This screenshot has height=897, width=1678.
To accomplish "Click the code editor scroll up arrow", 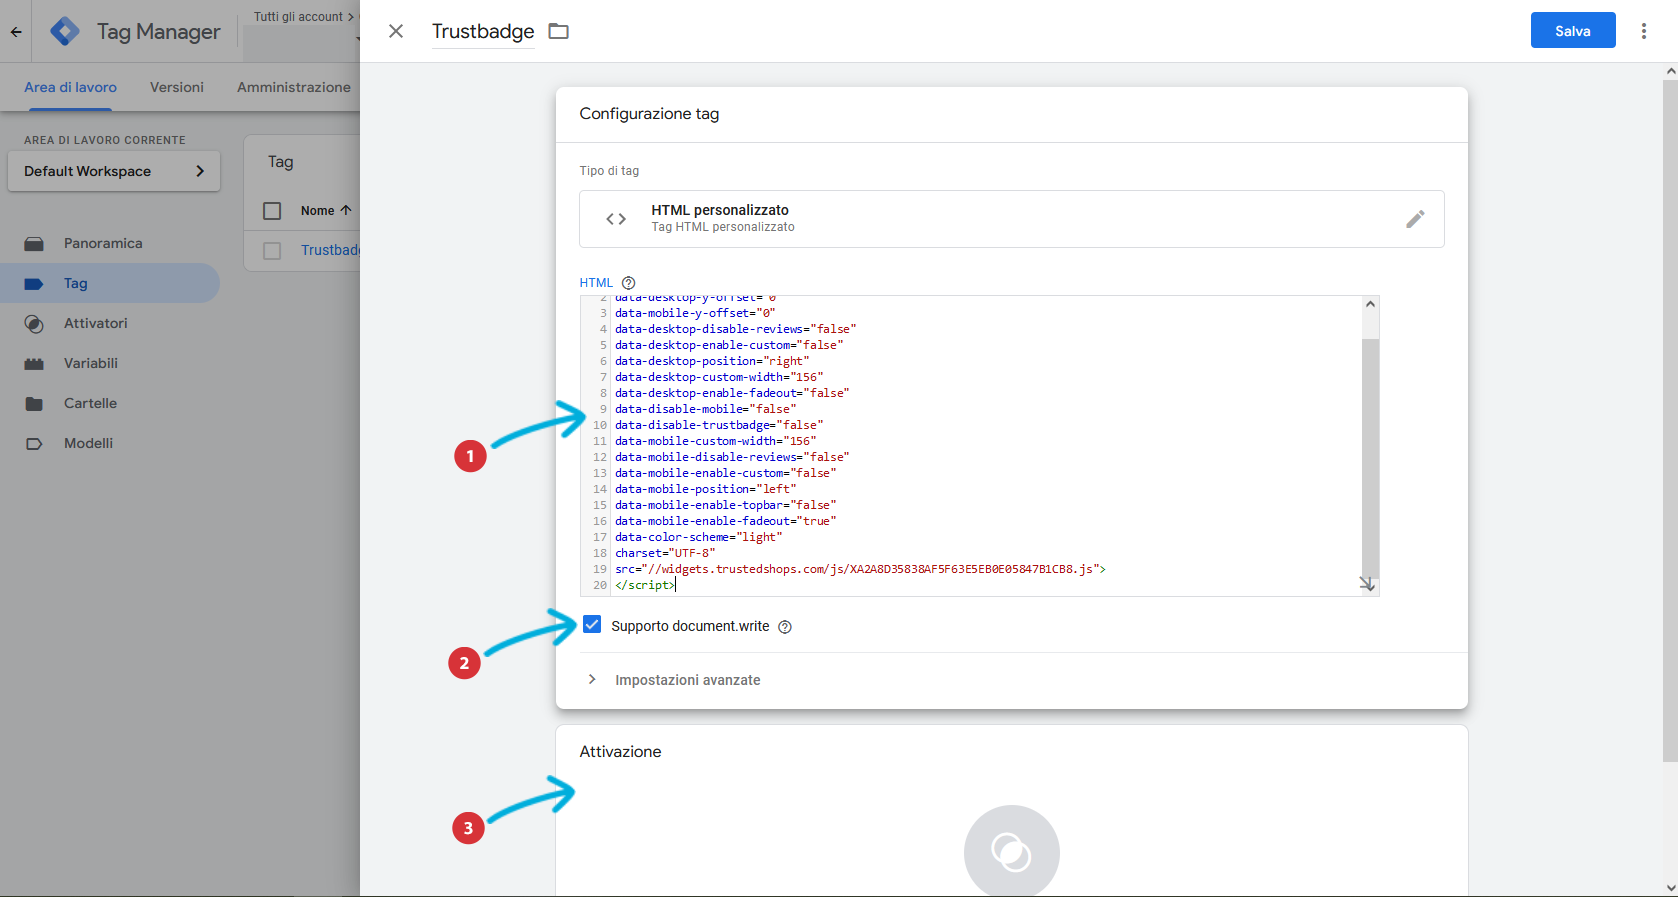I will (x=1370, y=304).
